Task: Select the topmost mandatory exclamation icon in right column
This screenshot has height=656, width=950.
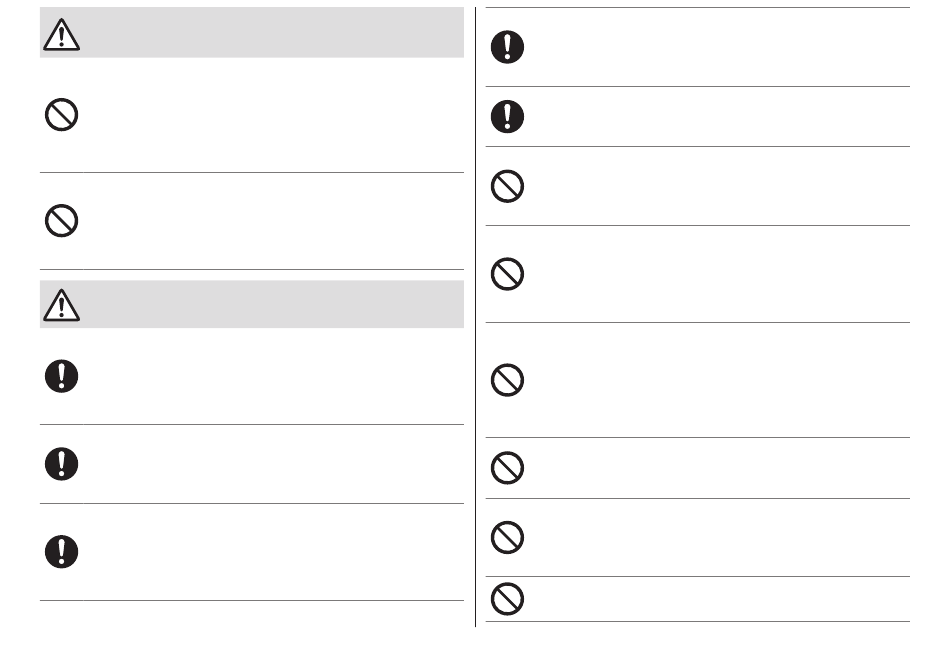Action: [x=507, y=47]
